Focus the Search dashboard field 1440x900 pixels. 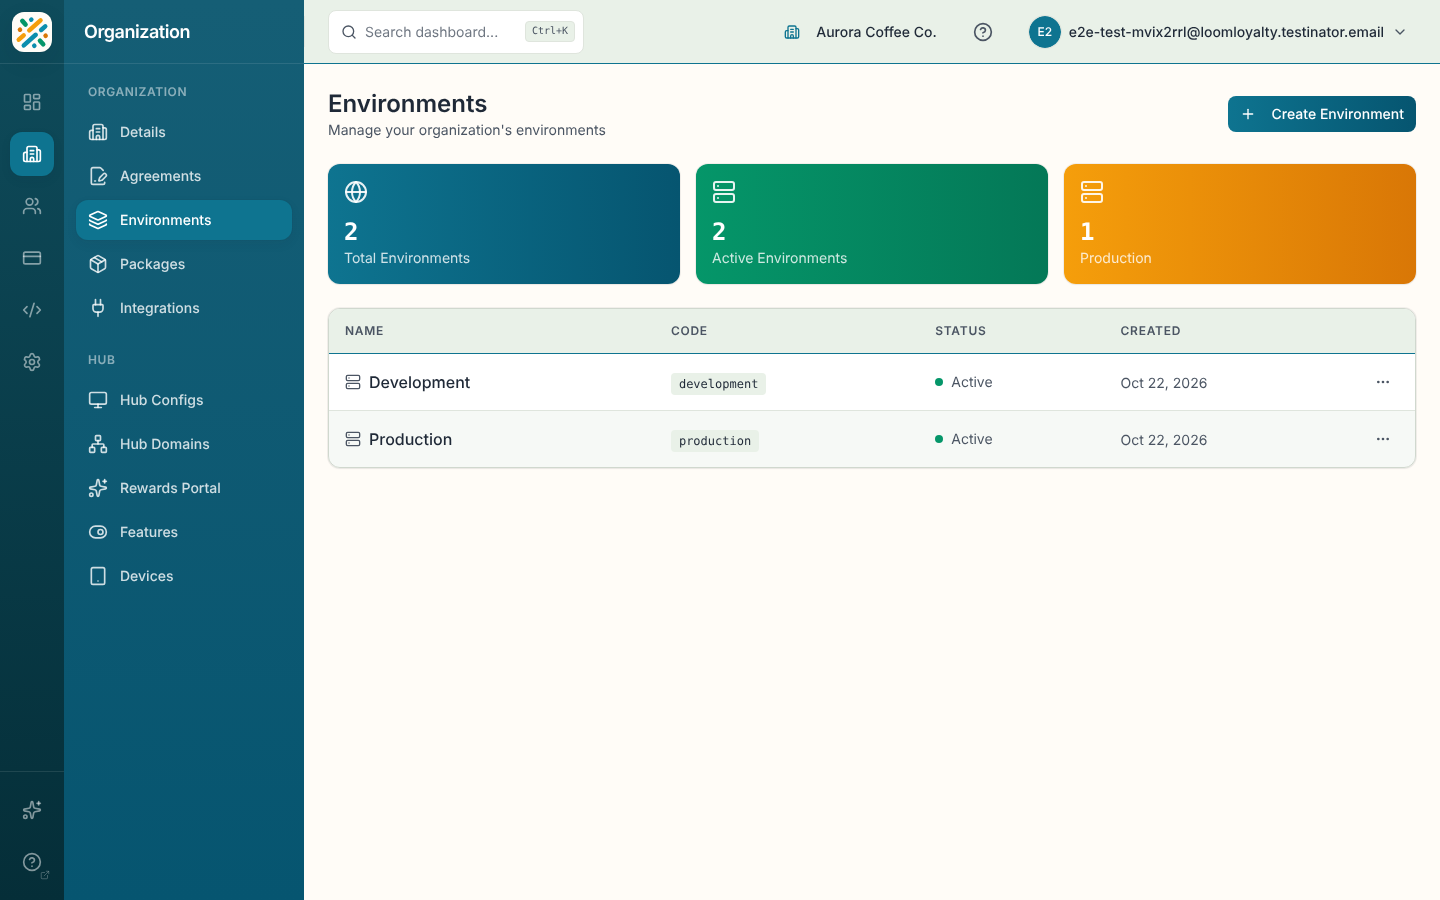[x=456, y=32]
